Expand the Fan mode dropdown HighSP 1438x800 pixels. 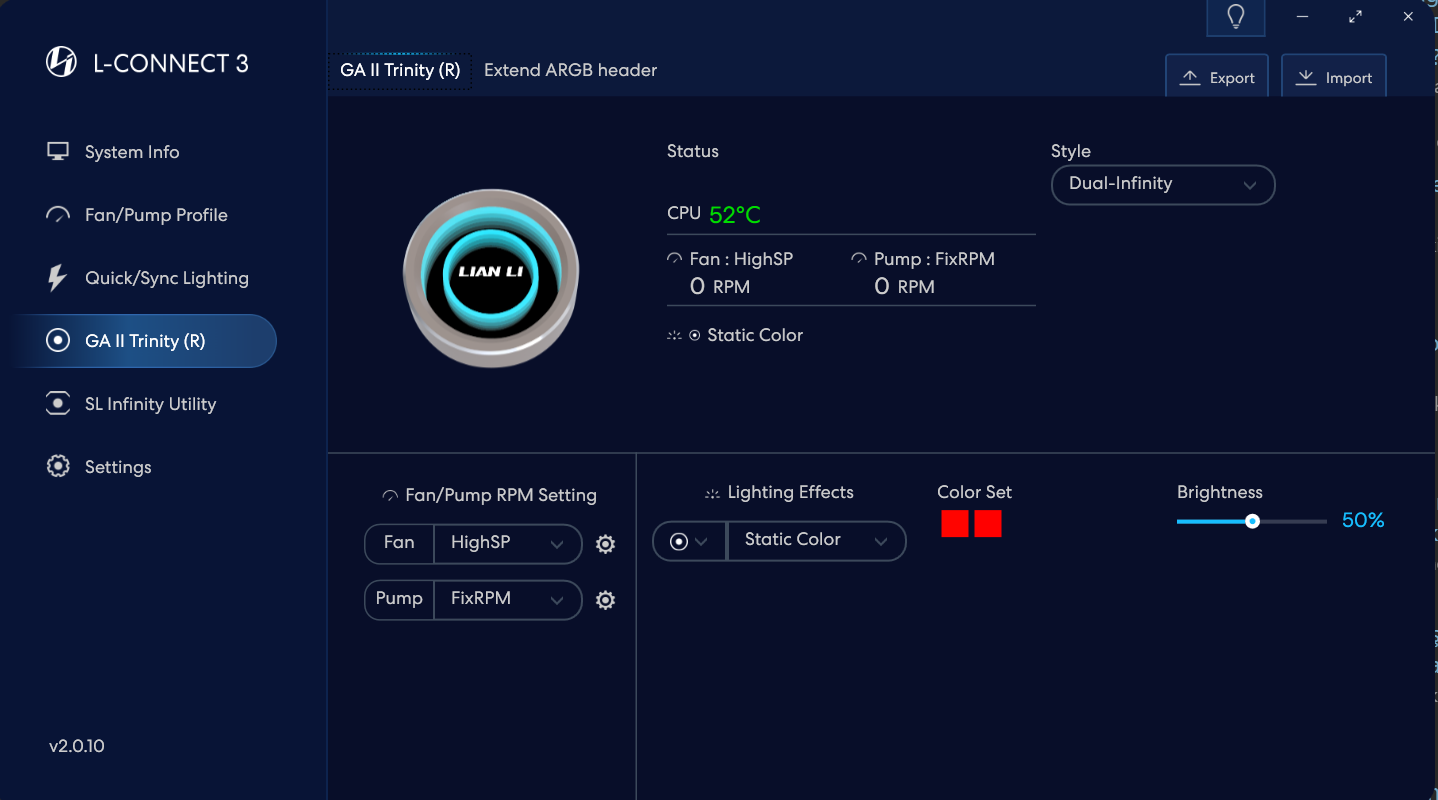[x=508, y=544]
